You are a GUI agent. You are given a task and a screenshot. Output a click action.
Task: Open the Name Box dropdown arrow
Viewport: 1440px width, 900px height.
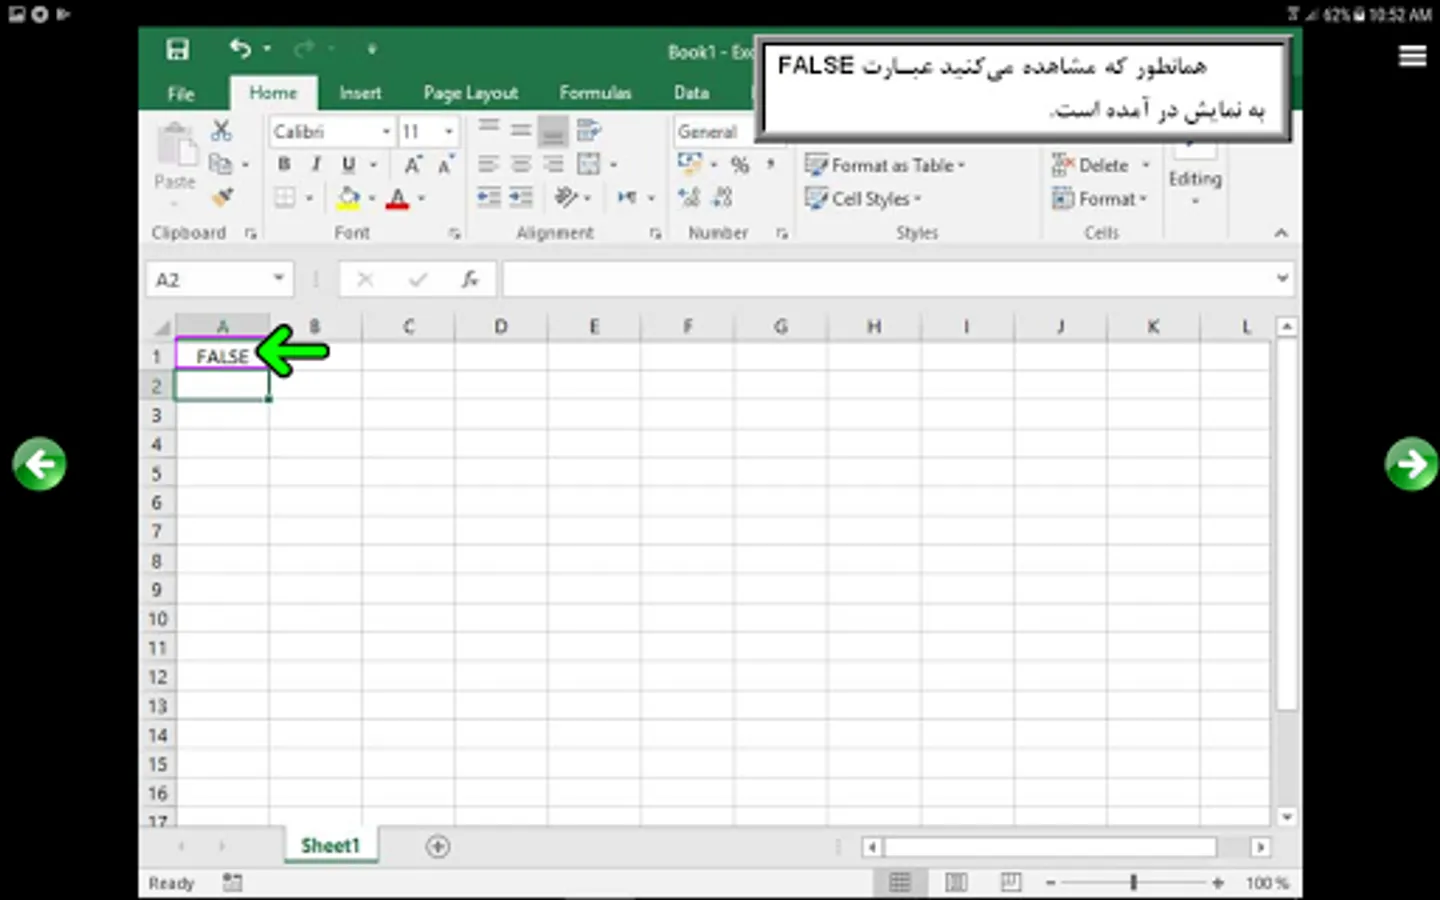(x=279, y=278)
